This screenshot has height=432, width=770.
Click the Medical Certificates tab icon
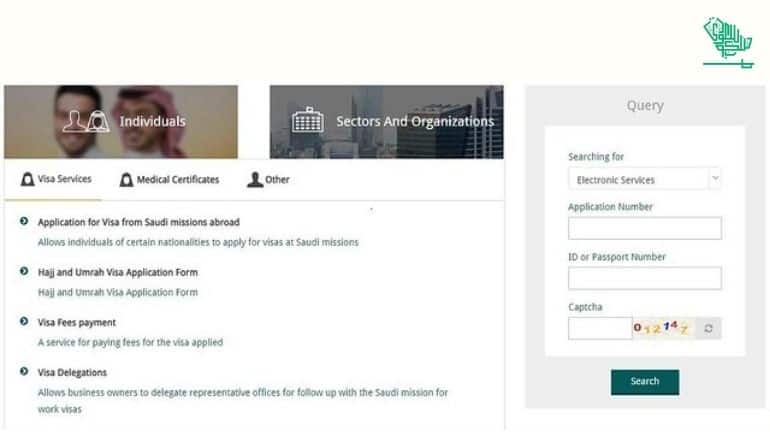(x=126, y=180)
